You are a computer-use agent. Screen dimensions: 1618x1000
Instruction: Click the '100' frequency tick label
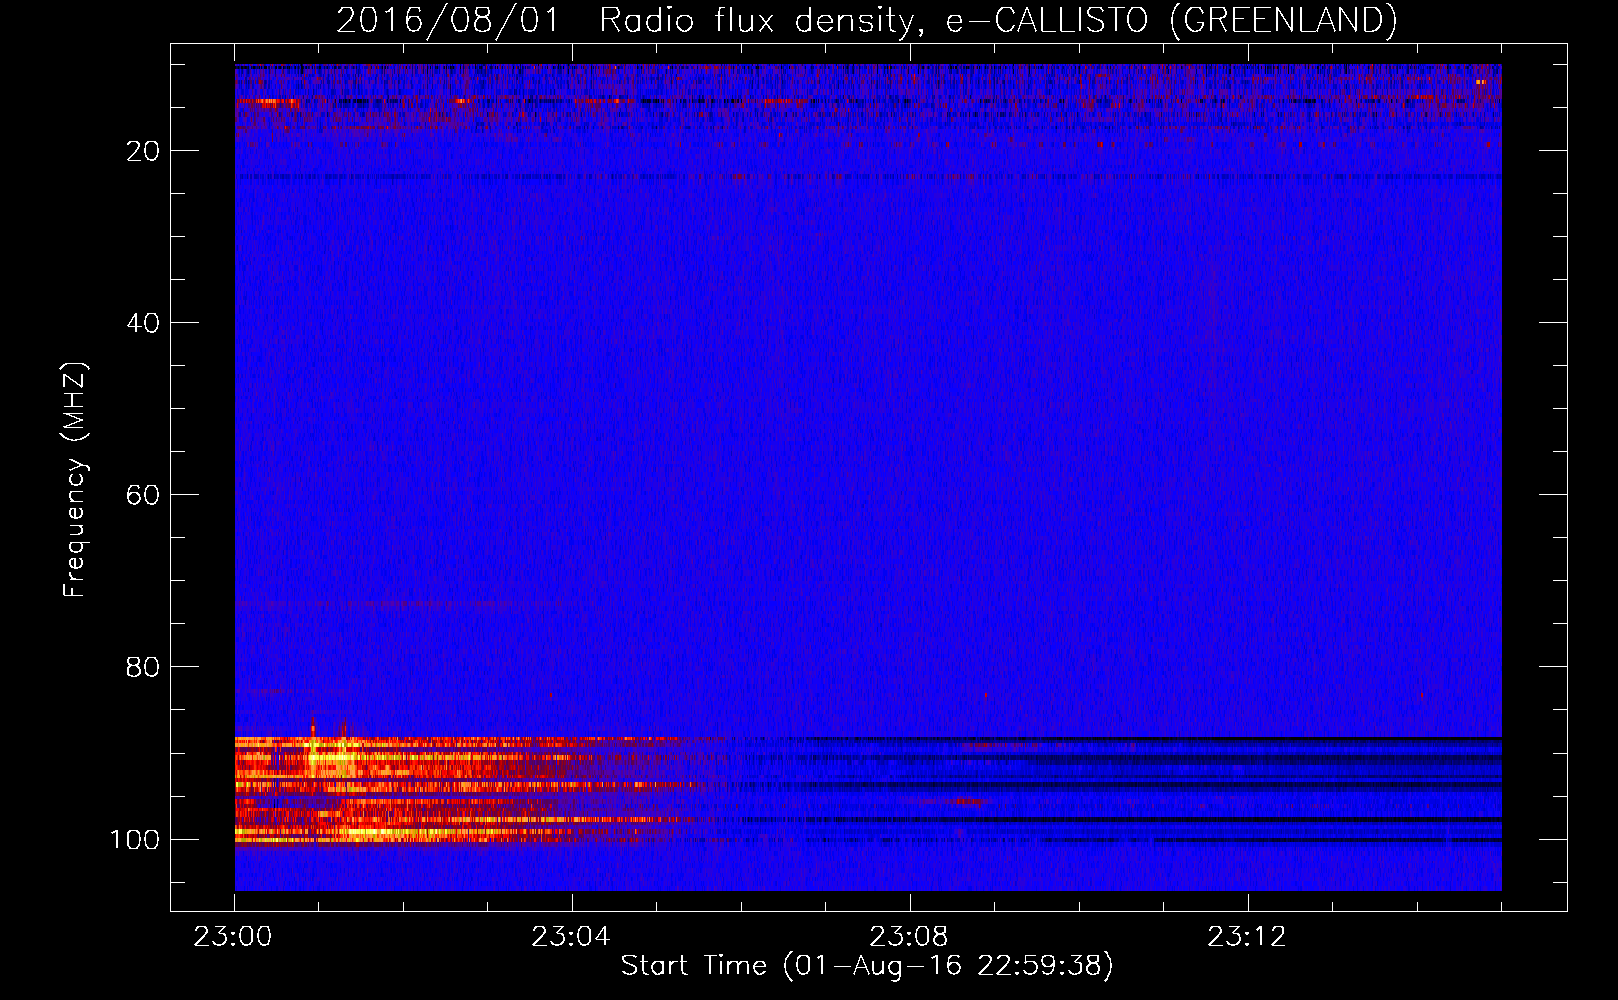coord(135,839)
